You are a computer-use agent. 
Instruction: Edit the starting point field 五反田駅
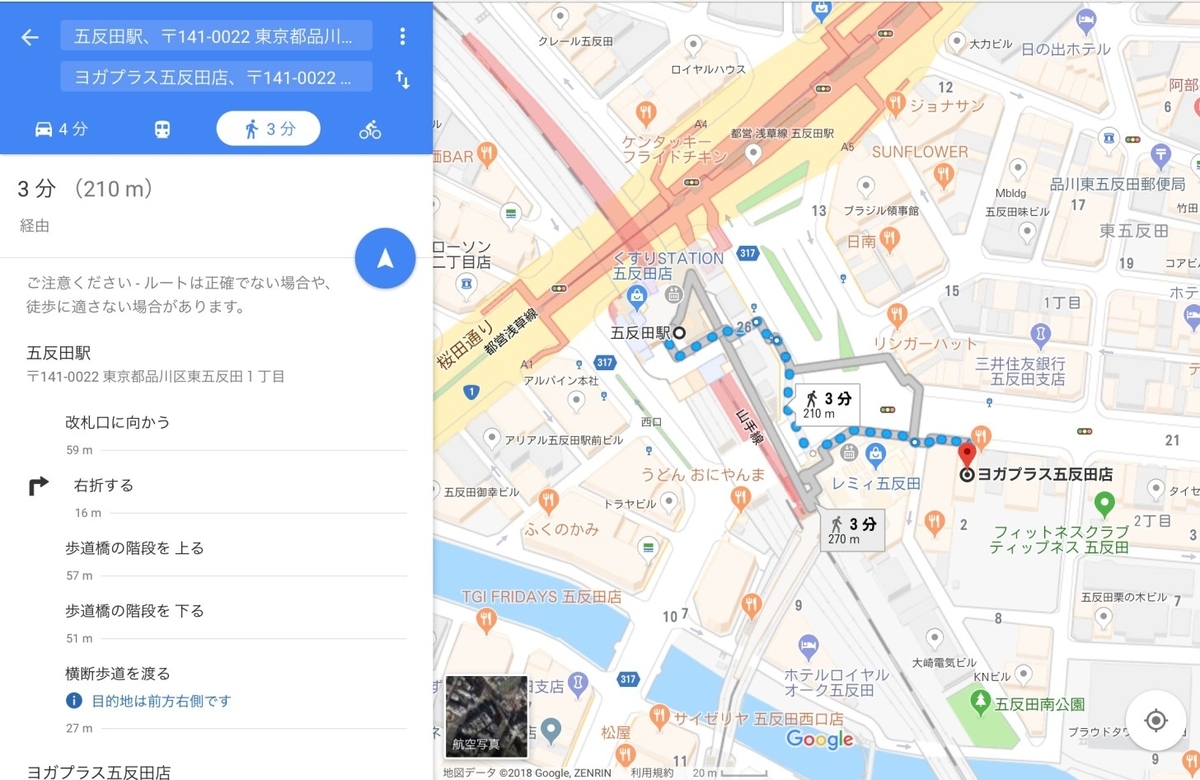[x=216, y=37]
